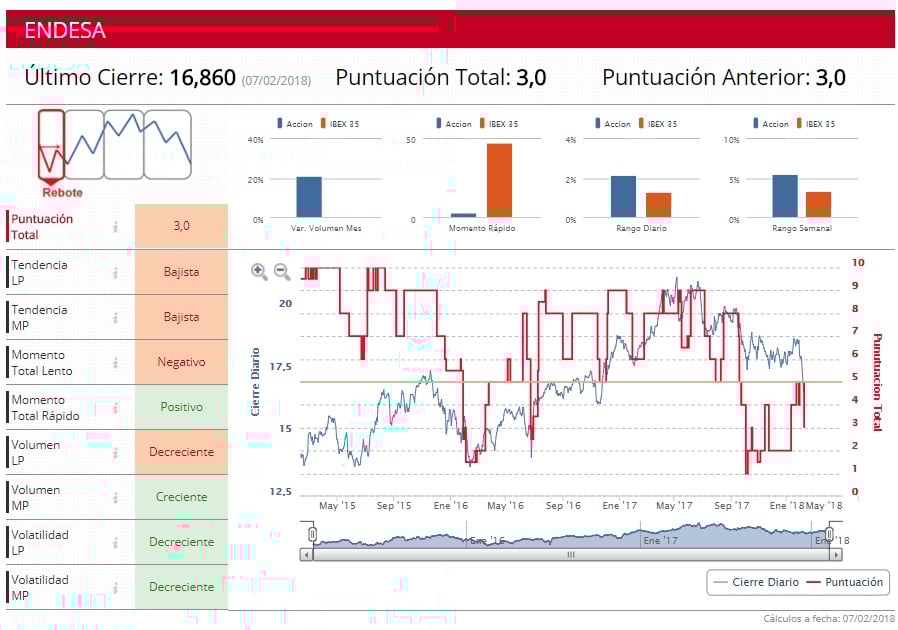Screen dimensions: 898x630
Task: Click Bajista value for Tendencia MP
Action: [x=182, y=317]
